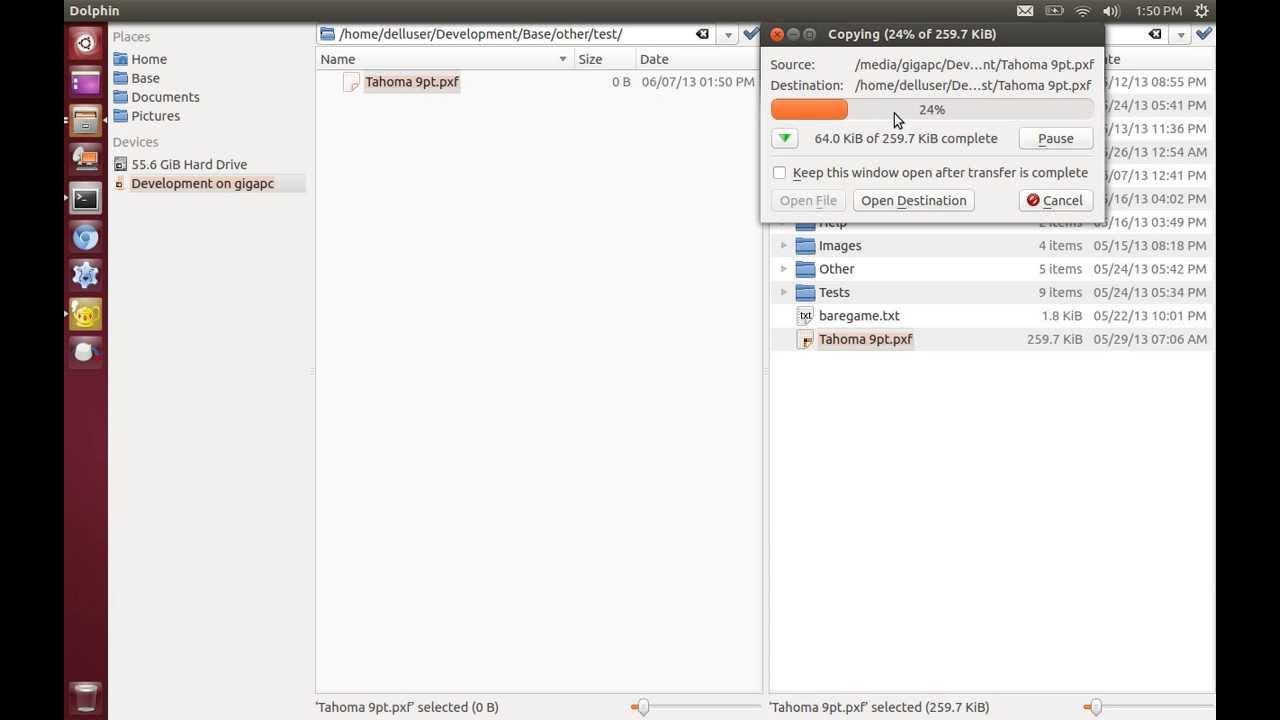
Task: Click the purple window icon in the launcher
Action: (85, 82)
